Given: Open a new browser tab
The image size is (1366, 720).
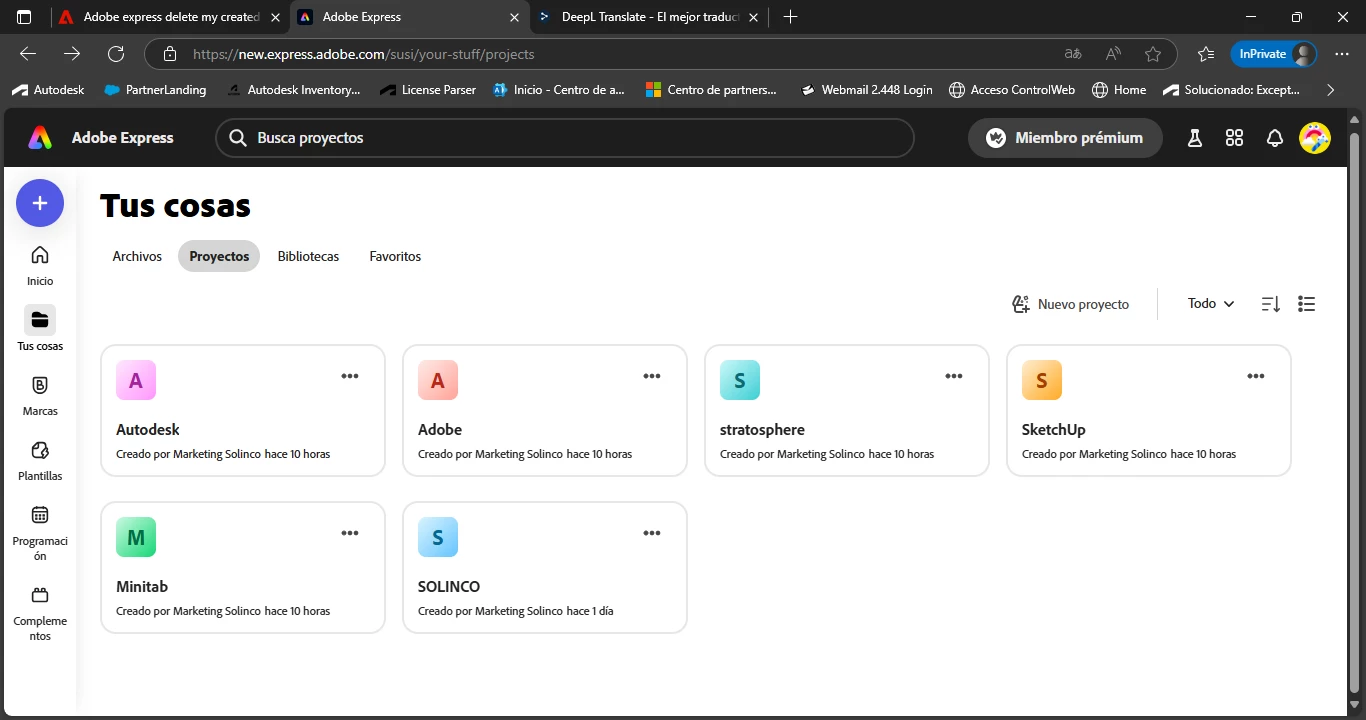Looking at the screenshot, I should [x=791, y=17].
